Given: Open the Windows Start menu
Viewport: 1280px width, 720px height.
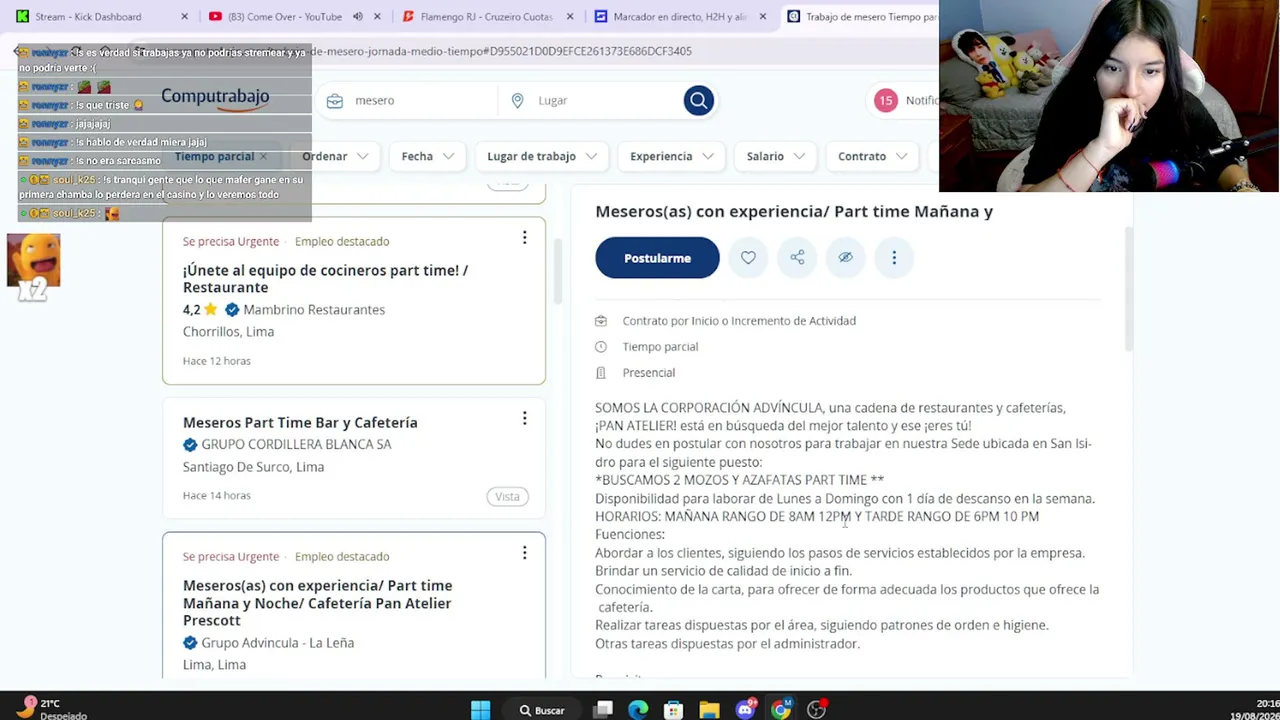Looking at the screenshot, I should [480, 710].
